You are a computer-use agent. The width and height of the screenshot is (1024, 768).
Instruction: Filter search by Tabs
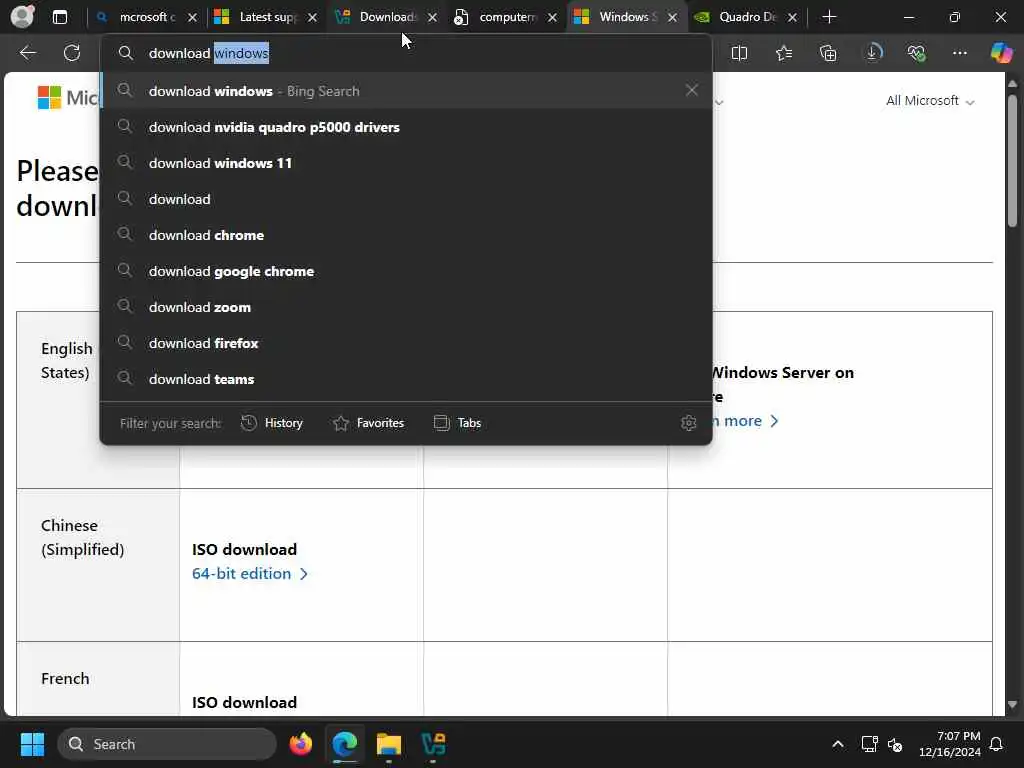[458, 423]
